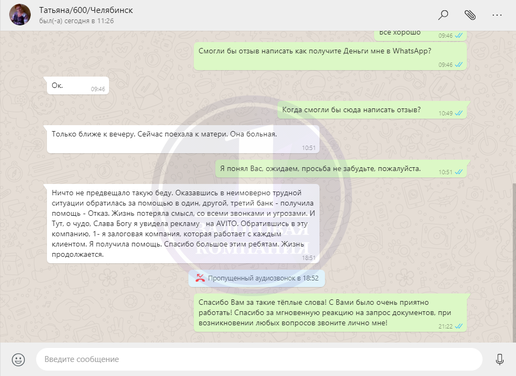Select message 'Смогли бы отзыв написать как получите Деньги'

pyautogui.click(x=330, y=57)
